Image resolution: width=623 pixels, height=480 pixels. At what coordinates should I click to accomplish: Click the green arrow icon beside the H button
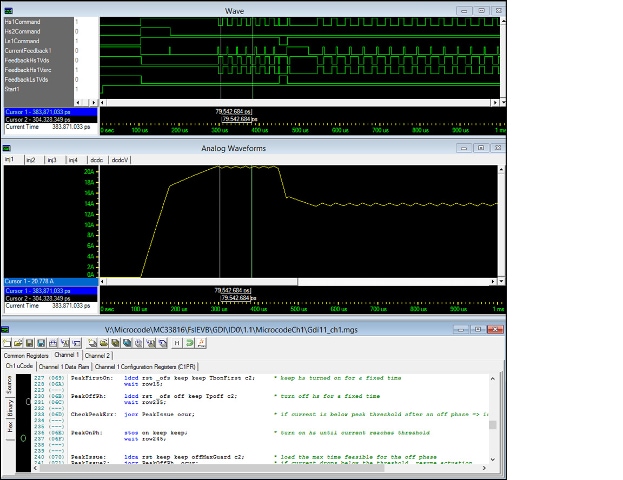click(190, 343)
